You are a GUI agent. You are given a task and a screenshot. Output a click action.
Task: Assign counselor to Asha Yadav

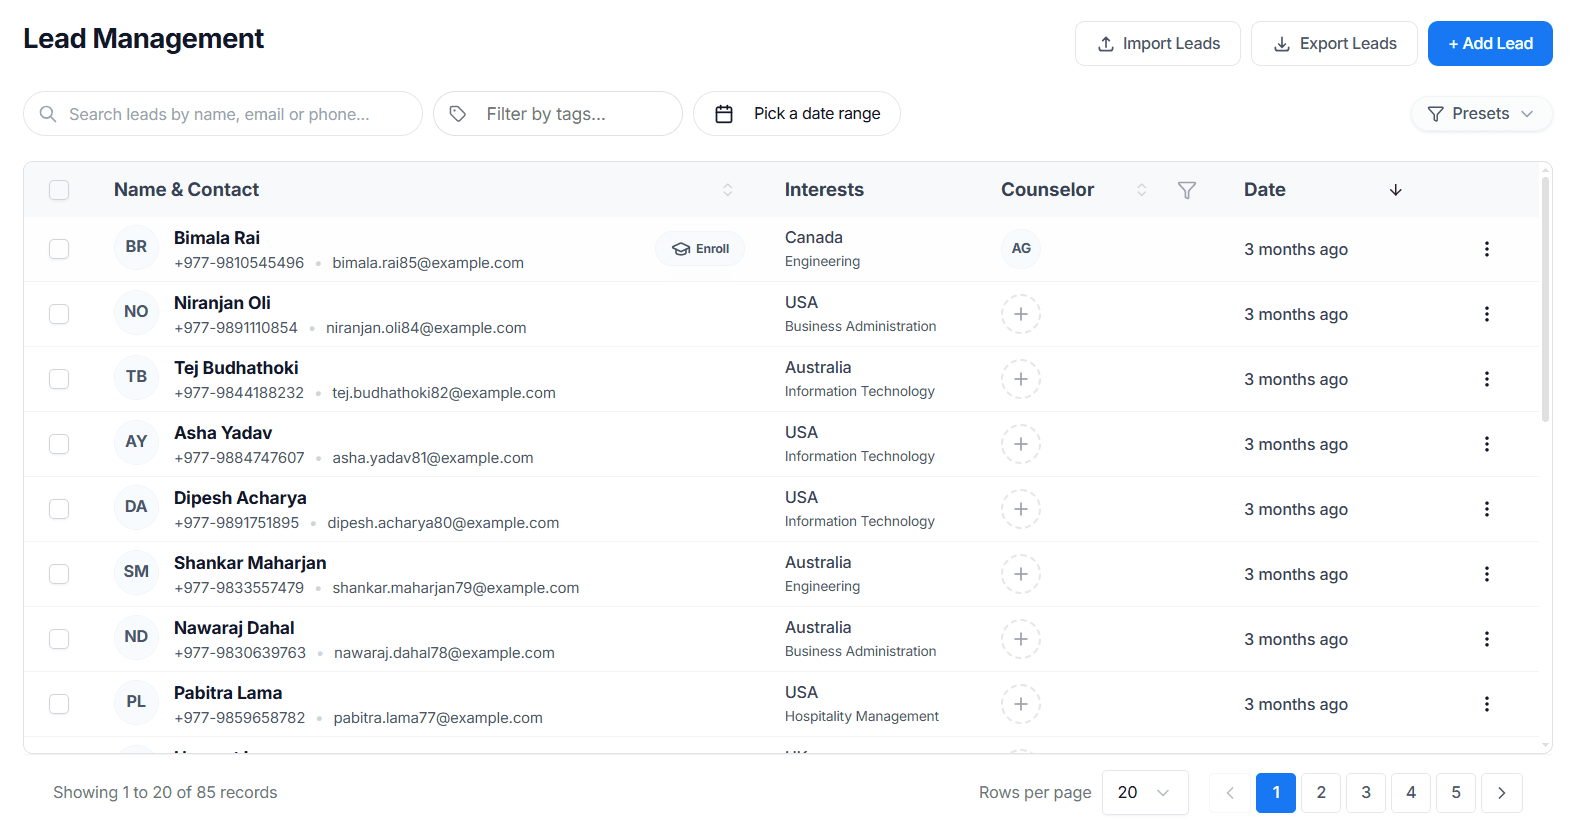tap(1021, 444)
